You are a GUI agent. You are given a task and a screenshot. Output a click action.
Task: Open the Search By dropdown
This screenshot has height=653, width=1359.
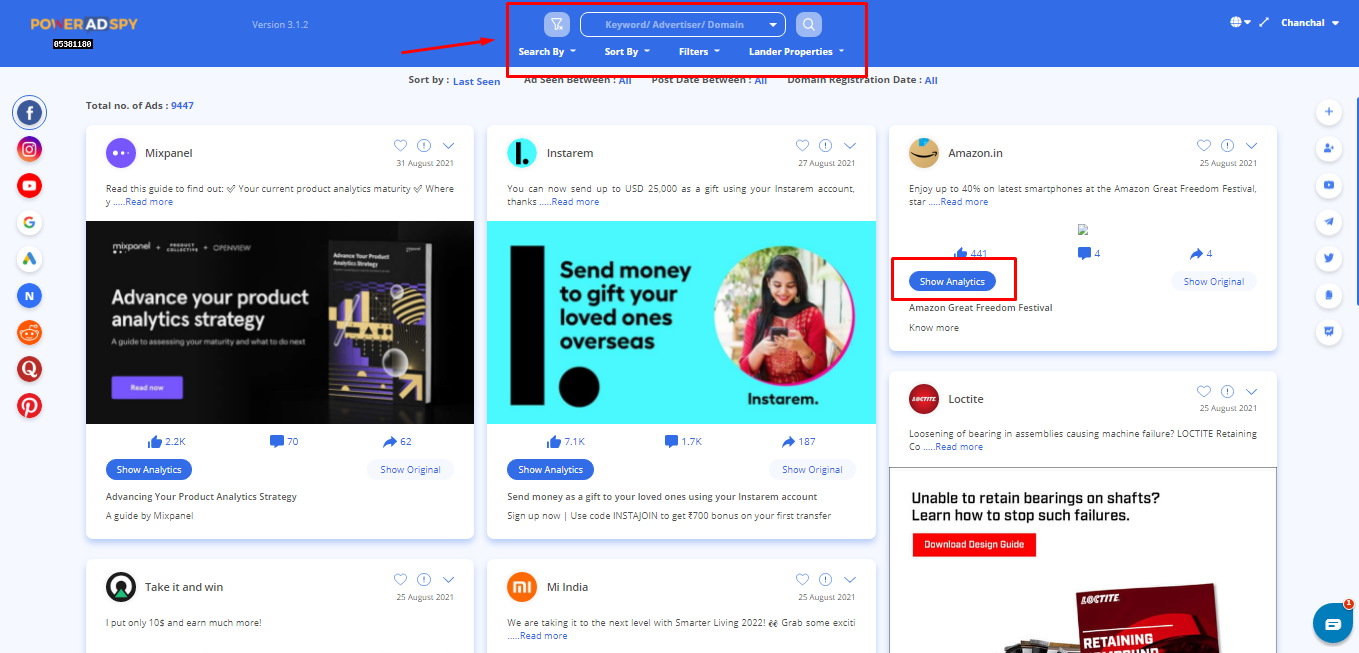(x=547, y=51)
